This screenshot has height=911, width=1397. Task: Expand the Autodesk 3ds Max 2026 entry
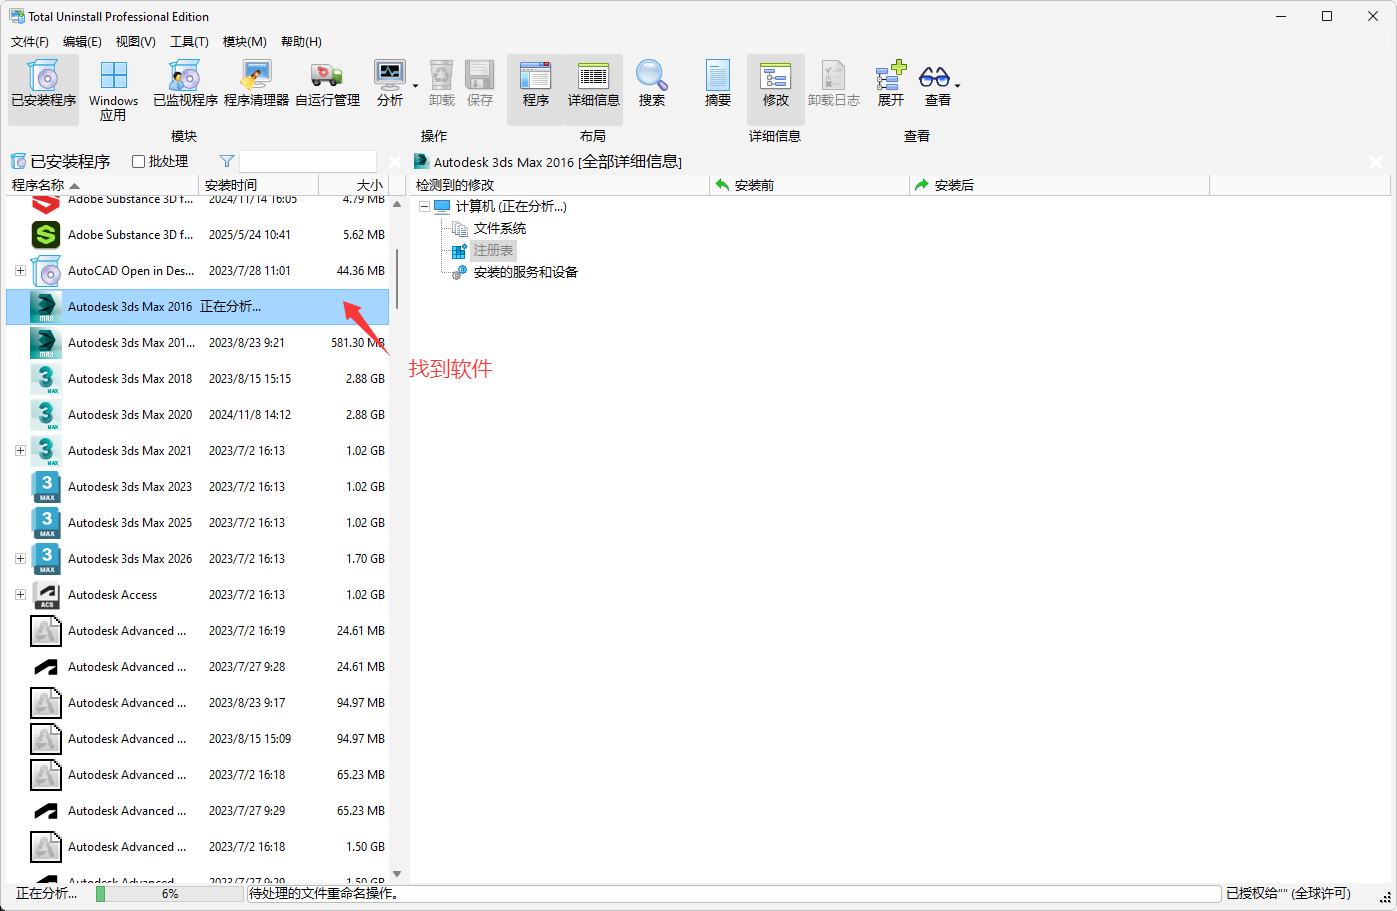pos(20,559)
